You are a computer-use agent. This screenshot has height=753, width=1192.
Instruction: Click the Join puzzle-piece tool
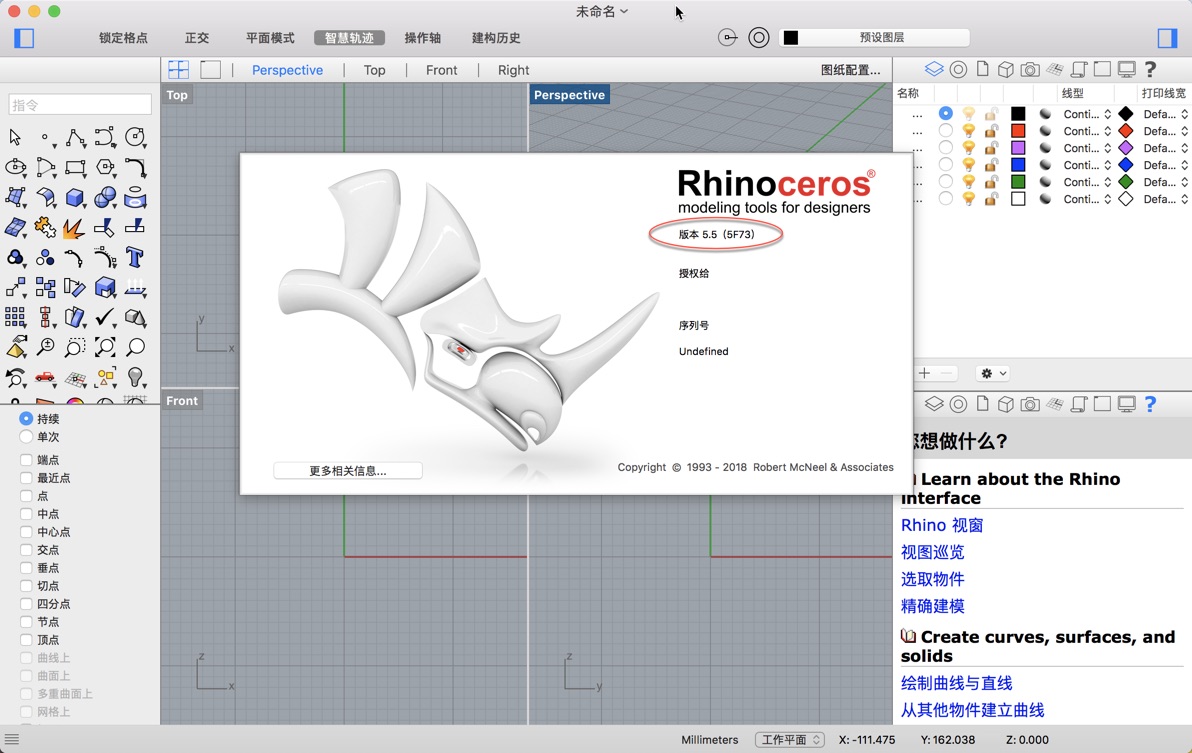coord(45,227)
